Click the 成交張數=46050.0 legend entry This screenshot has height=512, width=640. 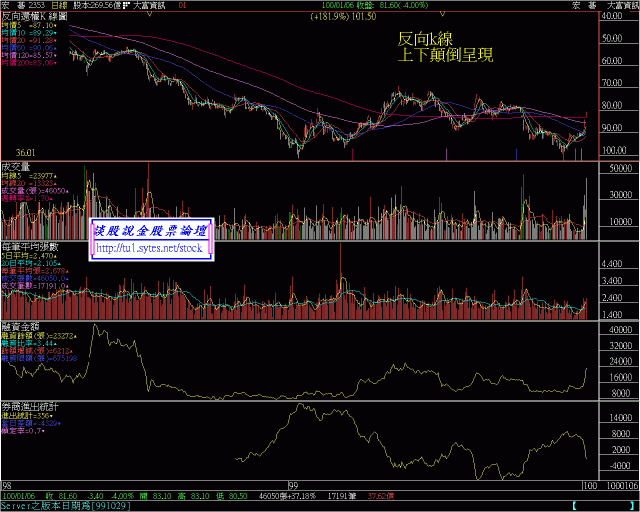tap(35, 278)
